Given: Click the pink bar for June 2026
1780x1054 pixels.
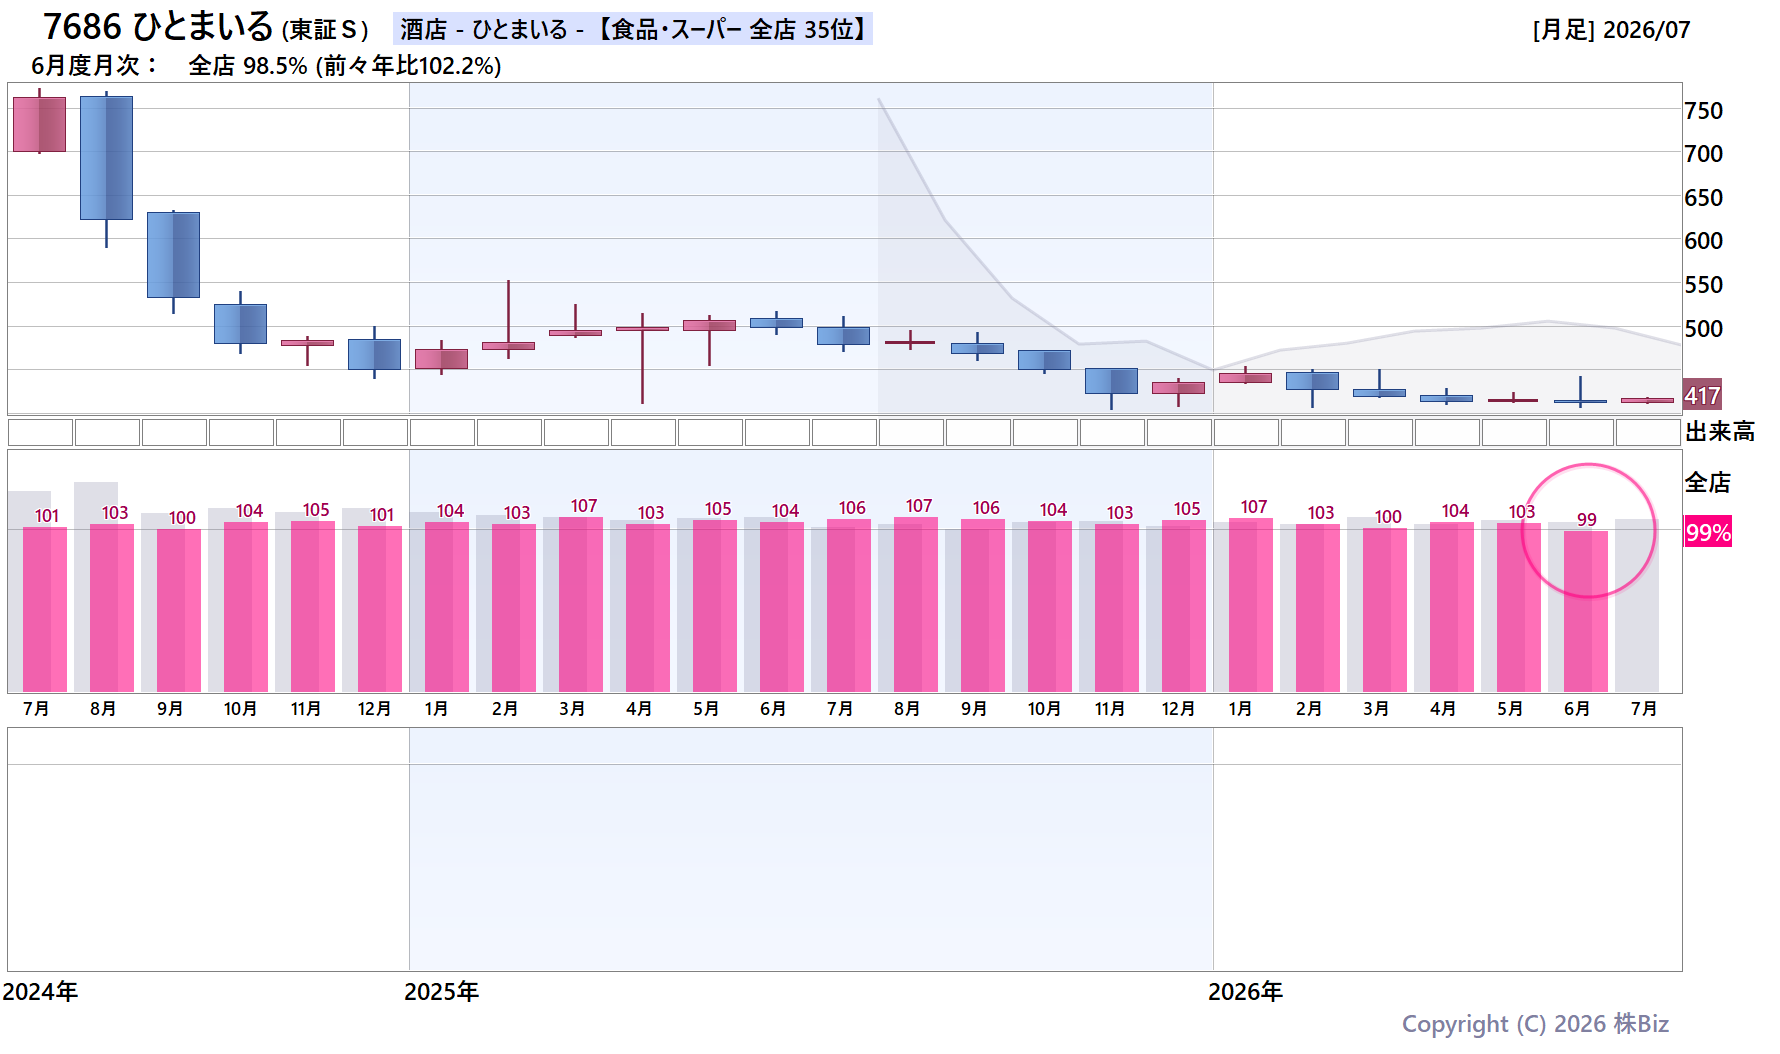Looking at the screenshot, I should click(x=1586, y=611).
